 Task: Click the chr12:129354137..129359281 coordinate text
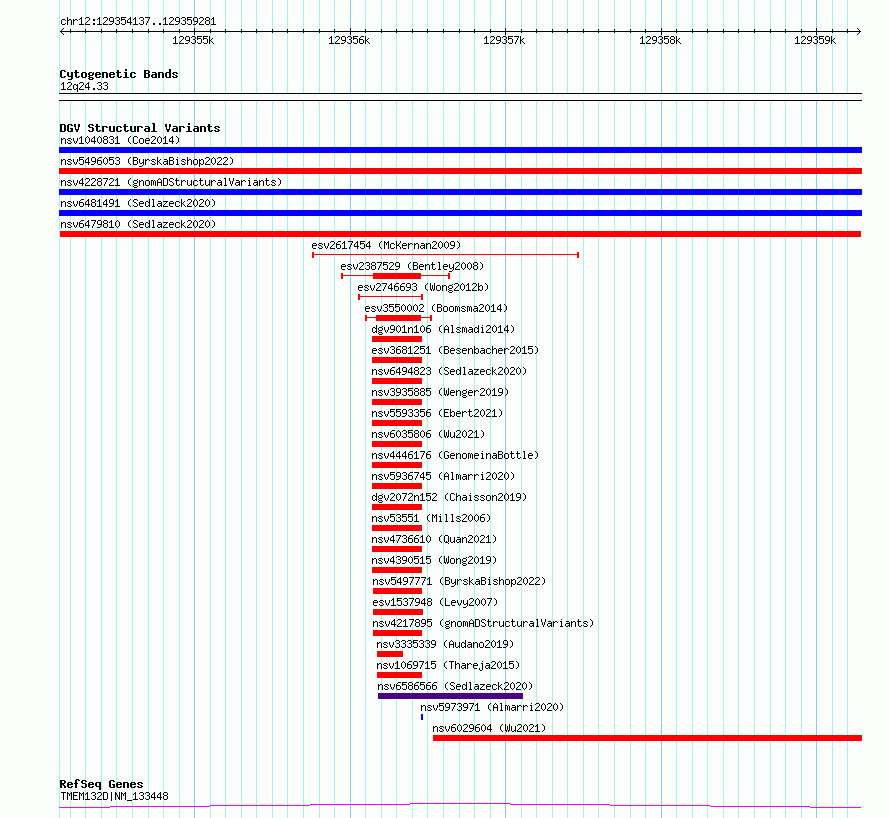click(138, 22)
